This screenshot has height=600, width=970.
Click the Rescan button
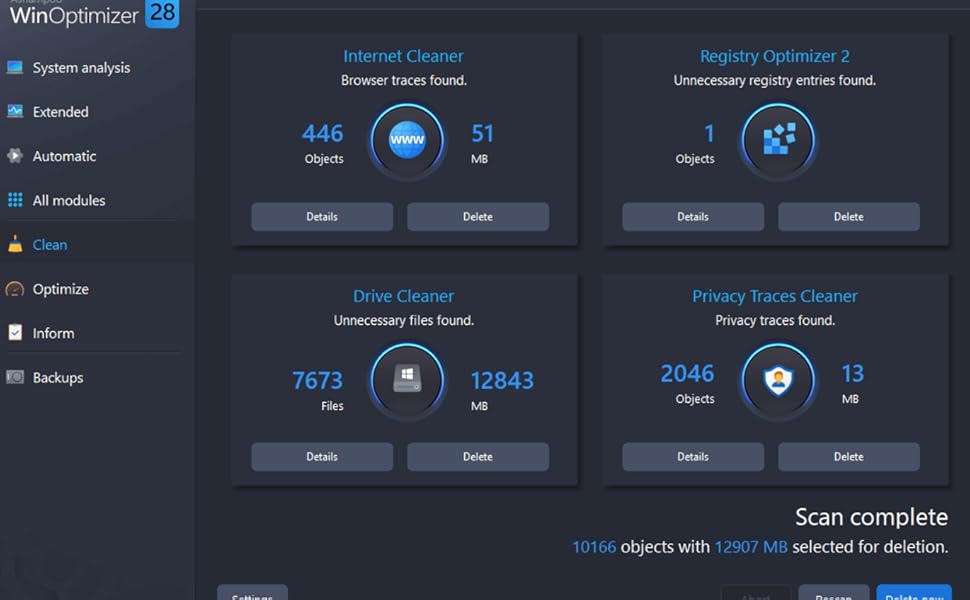tap(833, 595)
